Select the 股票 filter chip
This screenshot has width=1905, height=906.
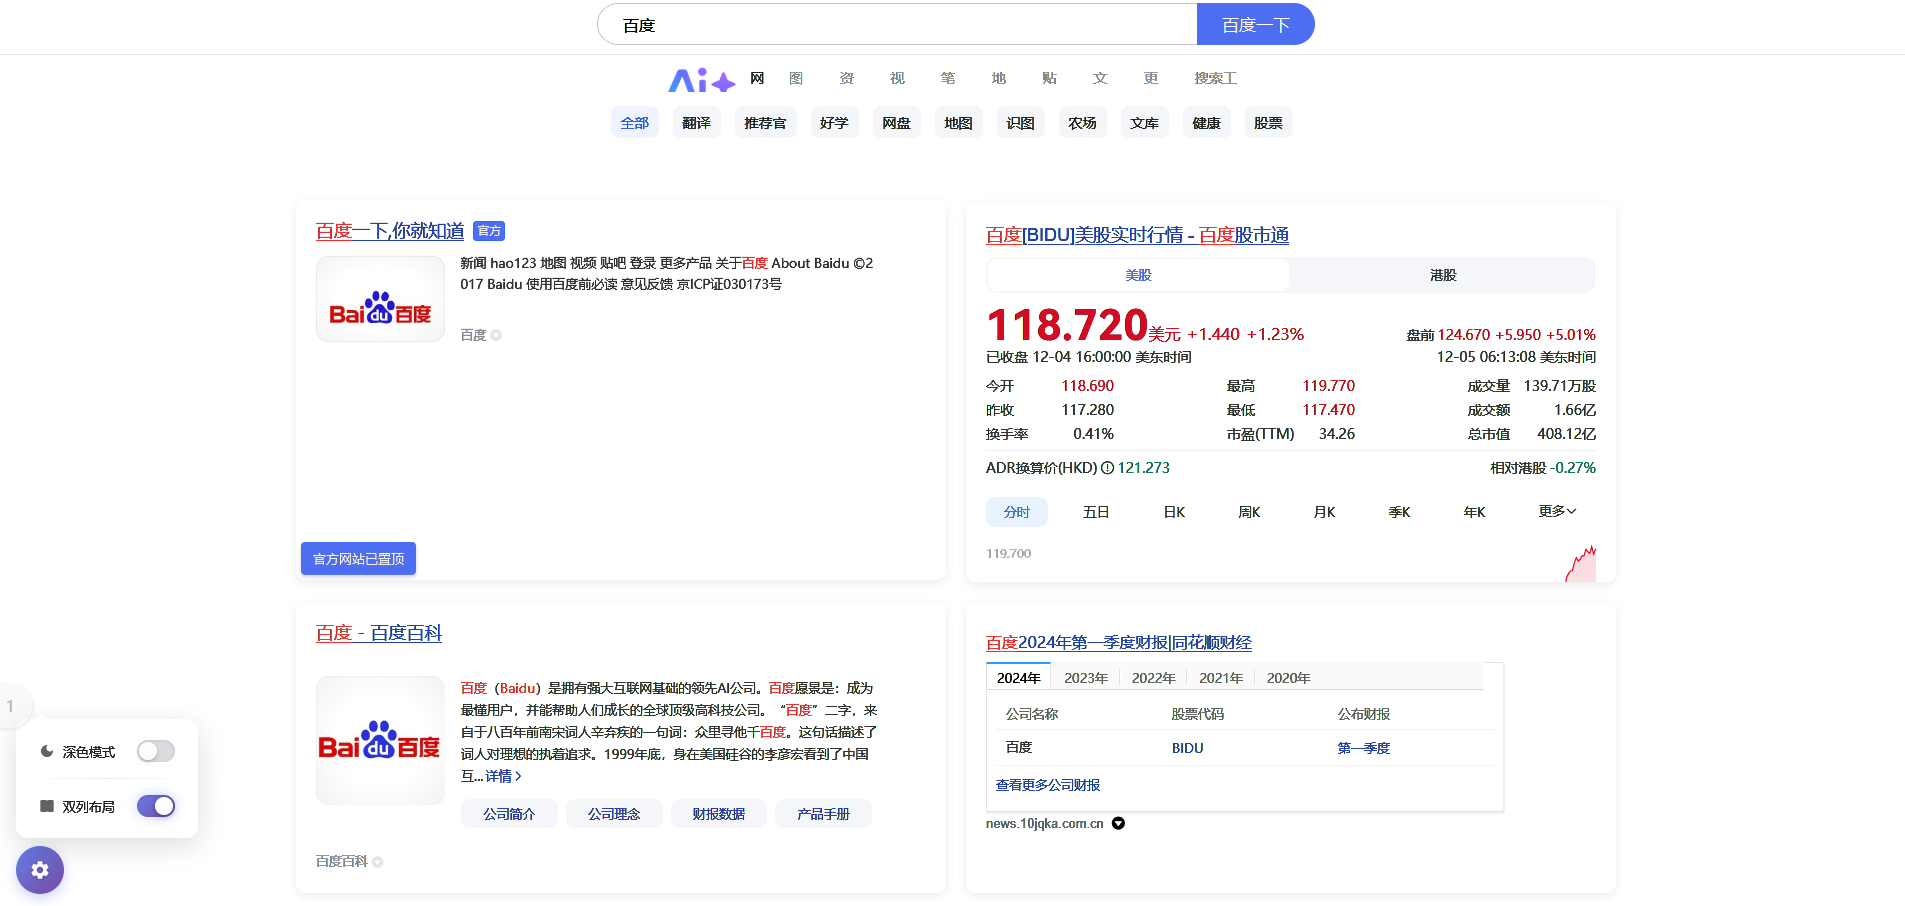coord(1268,123)
